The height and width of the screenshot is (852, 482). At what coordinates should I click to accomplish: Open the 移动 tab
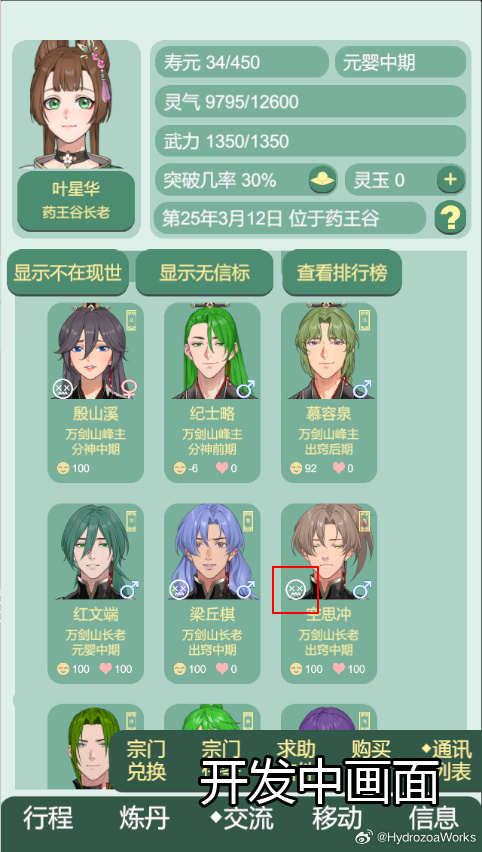(x=337, y=818)
